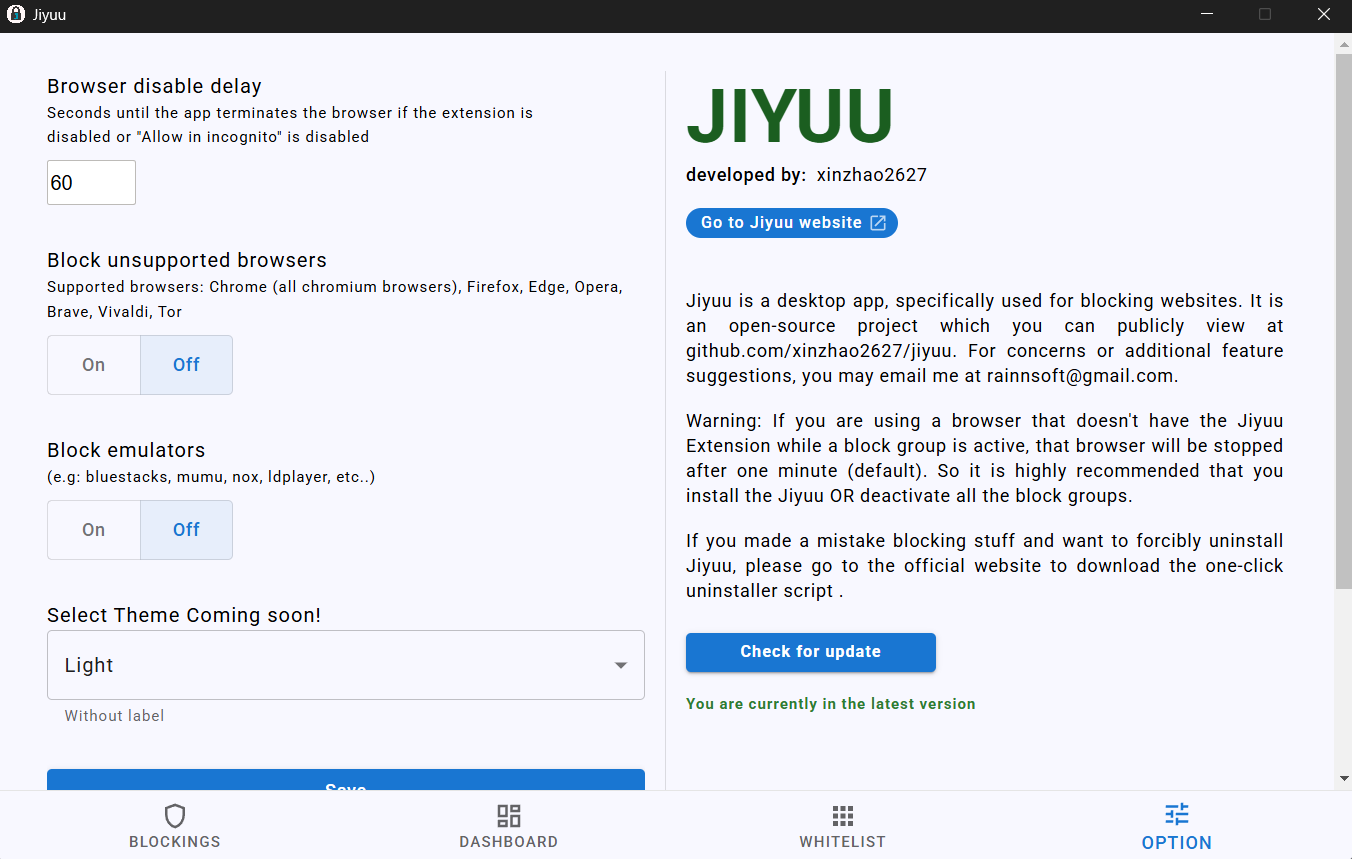Click the Save button
Screen dimensions: 1352x859
tap(346, 781)
